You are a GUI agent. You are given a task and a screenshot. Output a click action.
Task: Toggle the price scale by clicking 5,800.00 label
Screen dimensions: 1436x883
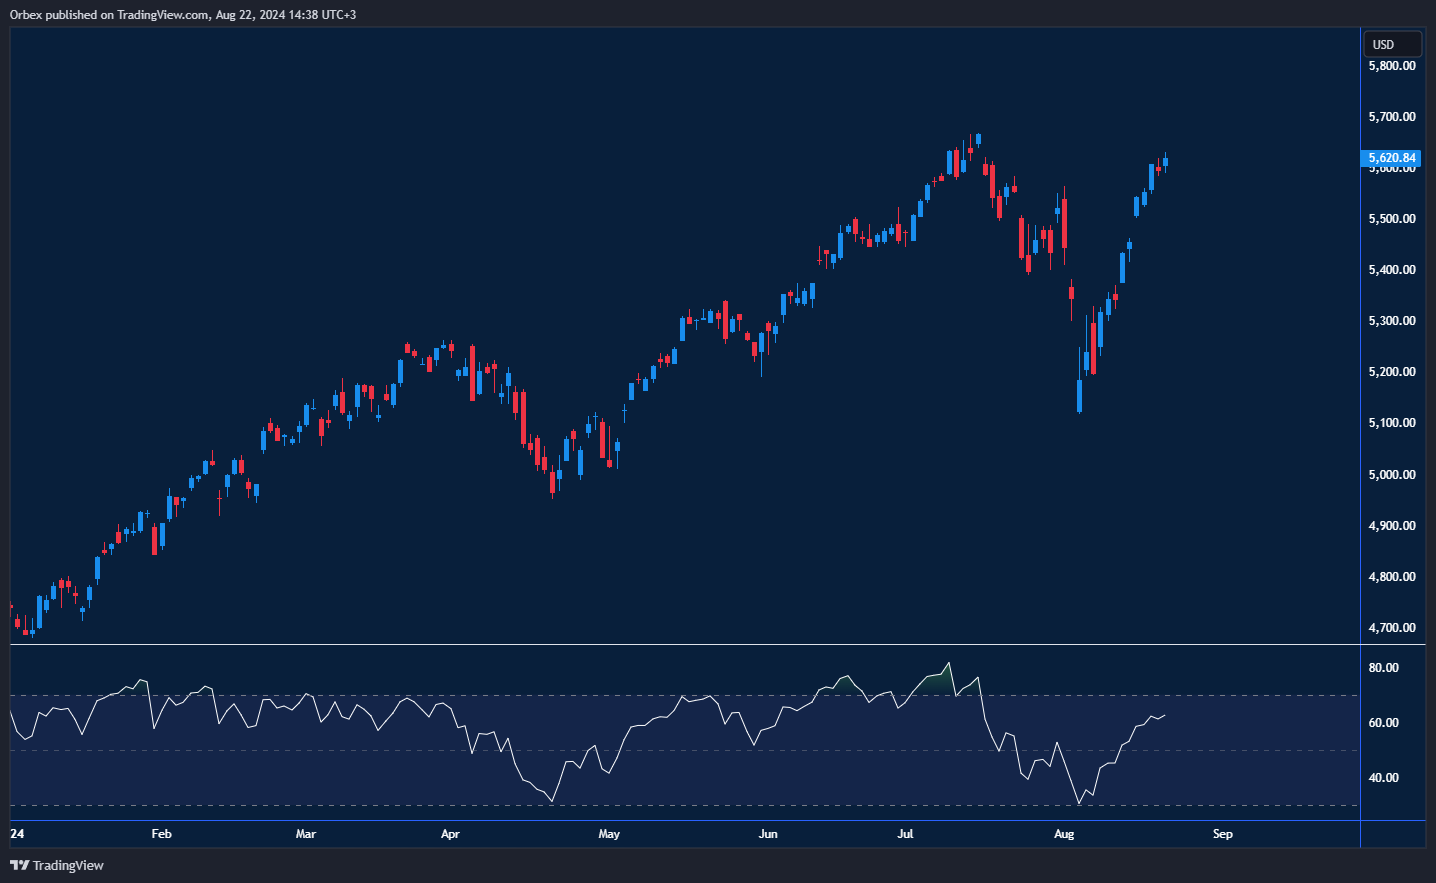(x=1392, y=65)
